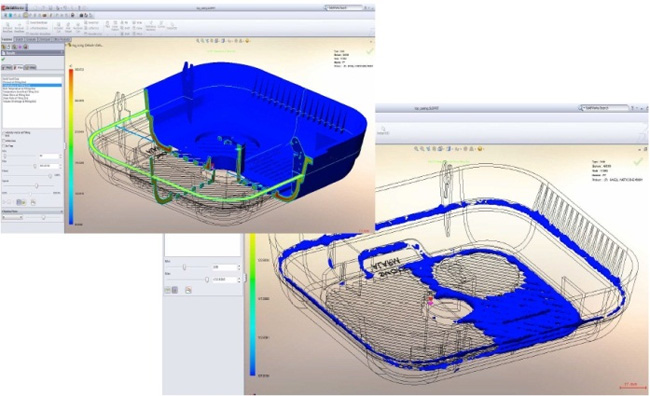Collapse the bottom section header chevron
Viewport: 650px width, 396px height.
click(x=61, y=211)
